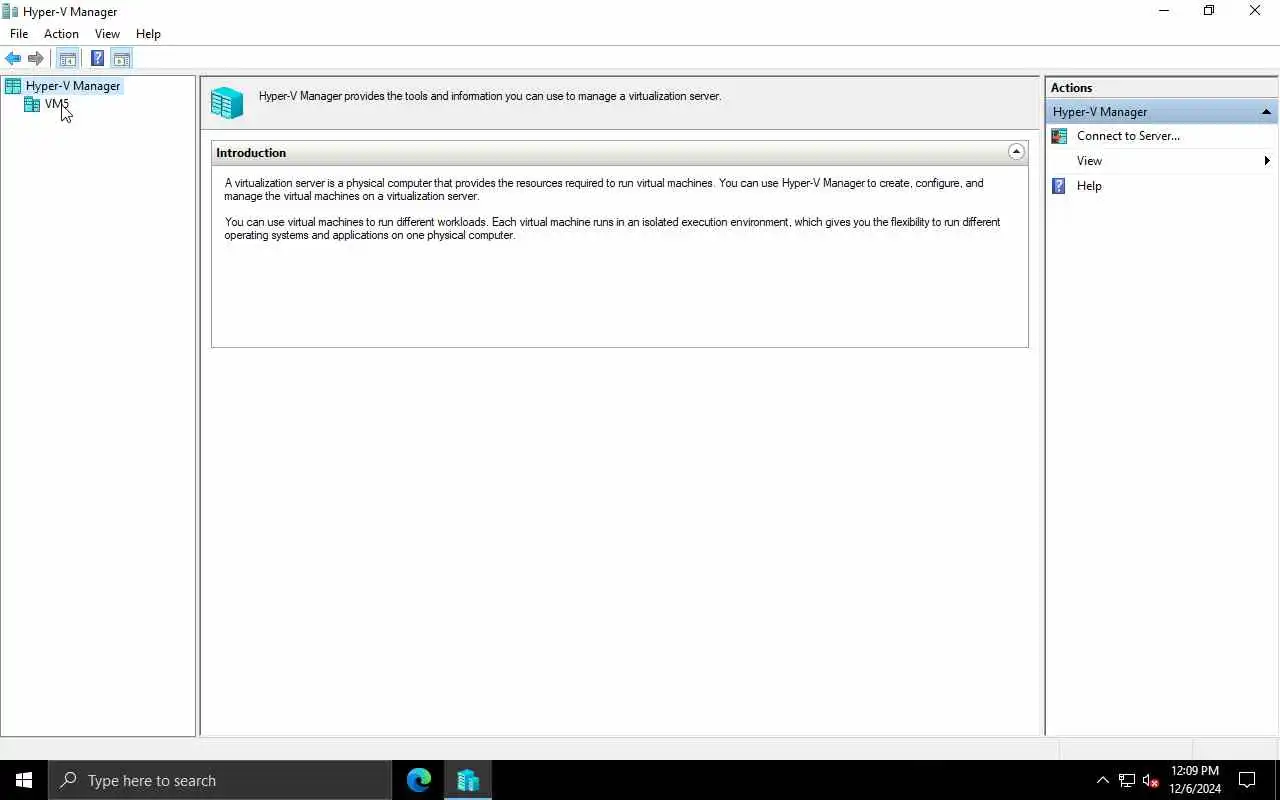1280x800 pixels.
Task: Click Hyper-V Manager taskbar icon
Action: [x=468, y=780]
